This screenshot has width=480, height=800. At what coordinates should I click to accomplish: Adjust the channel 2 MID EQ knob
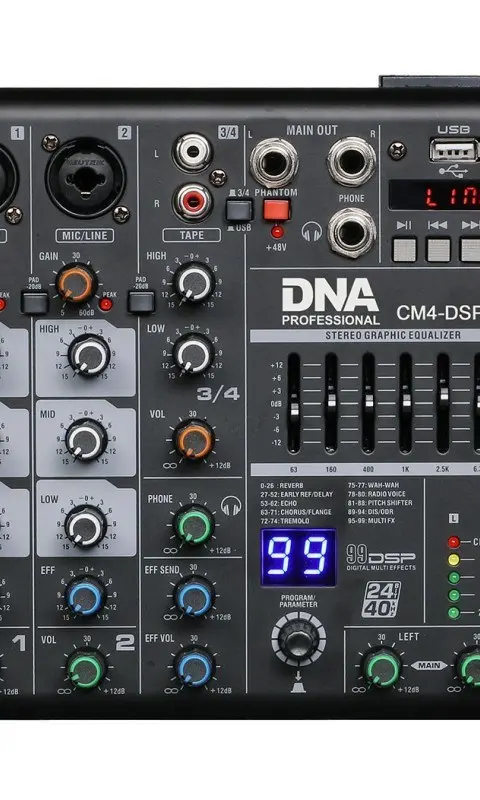(x=86, y=440)
